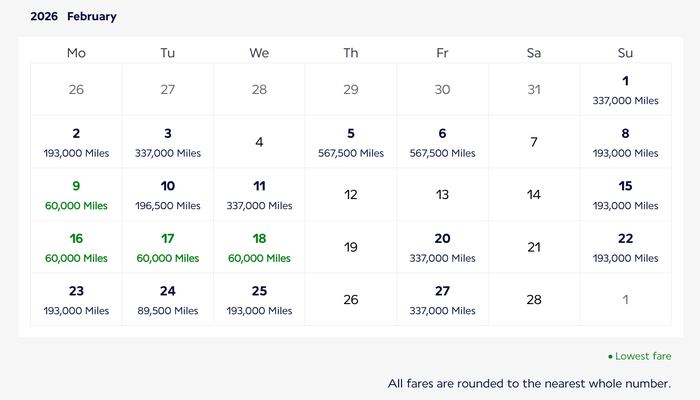Select February 1 with 337,000 Miles
This screenshot has width=700, height=400.
[625, 89]
